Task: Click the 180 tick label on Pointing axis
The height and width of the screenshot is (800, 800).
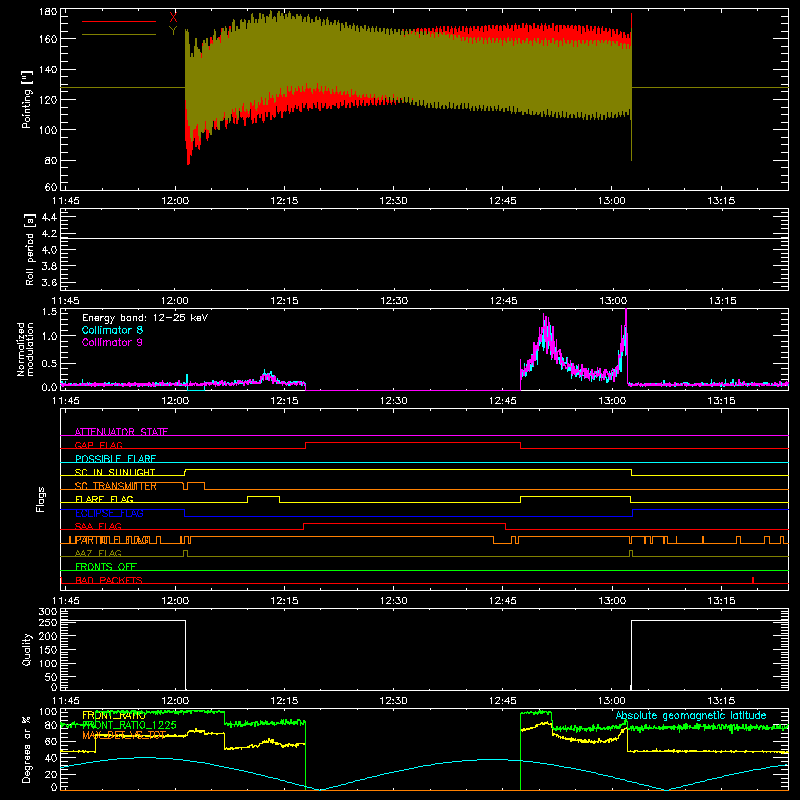Action: coord(48,11)
